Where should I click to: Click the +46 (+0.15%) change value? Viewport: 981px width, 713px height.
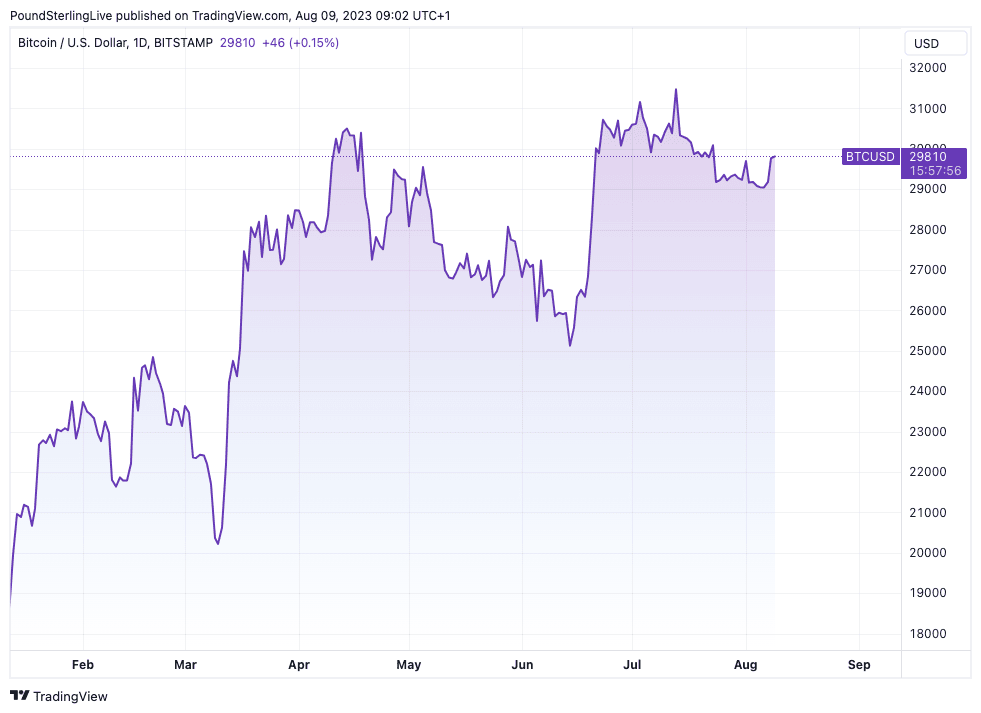300,43
